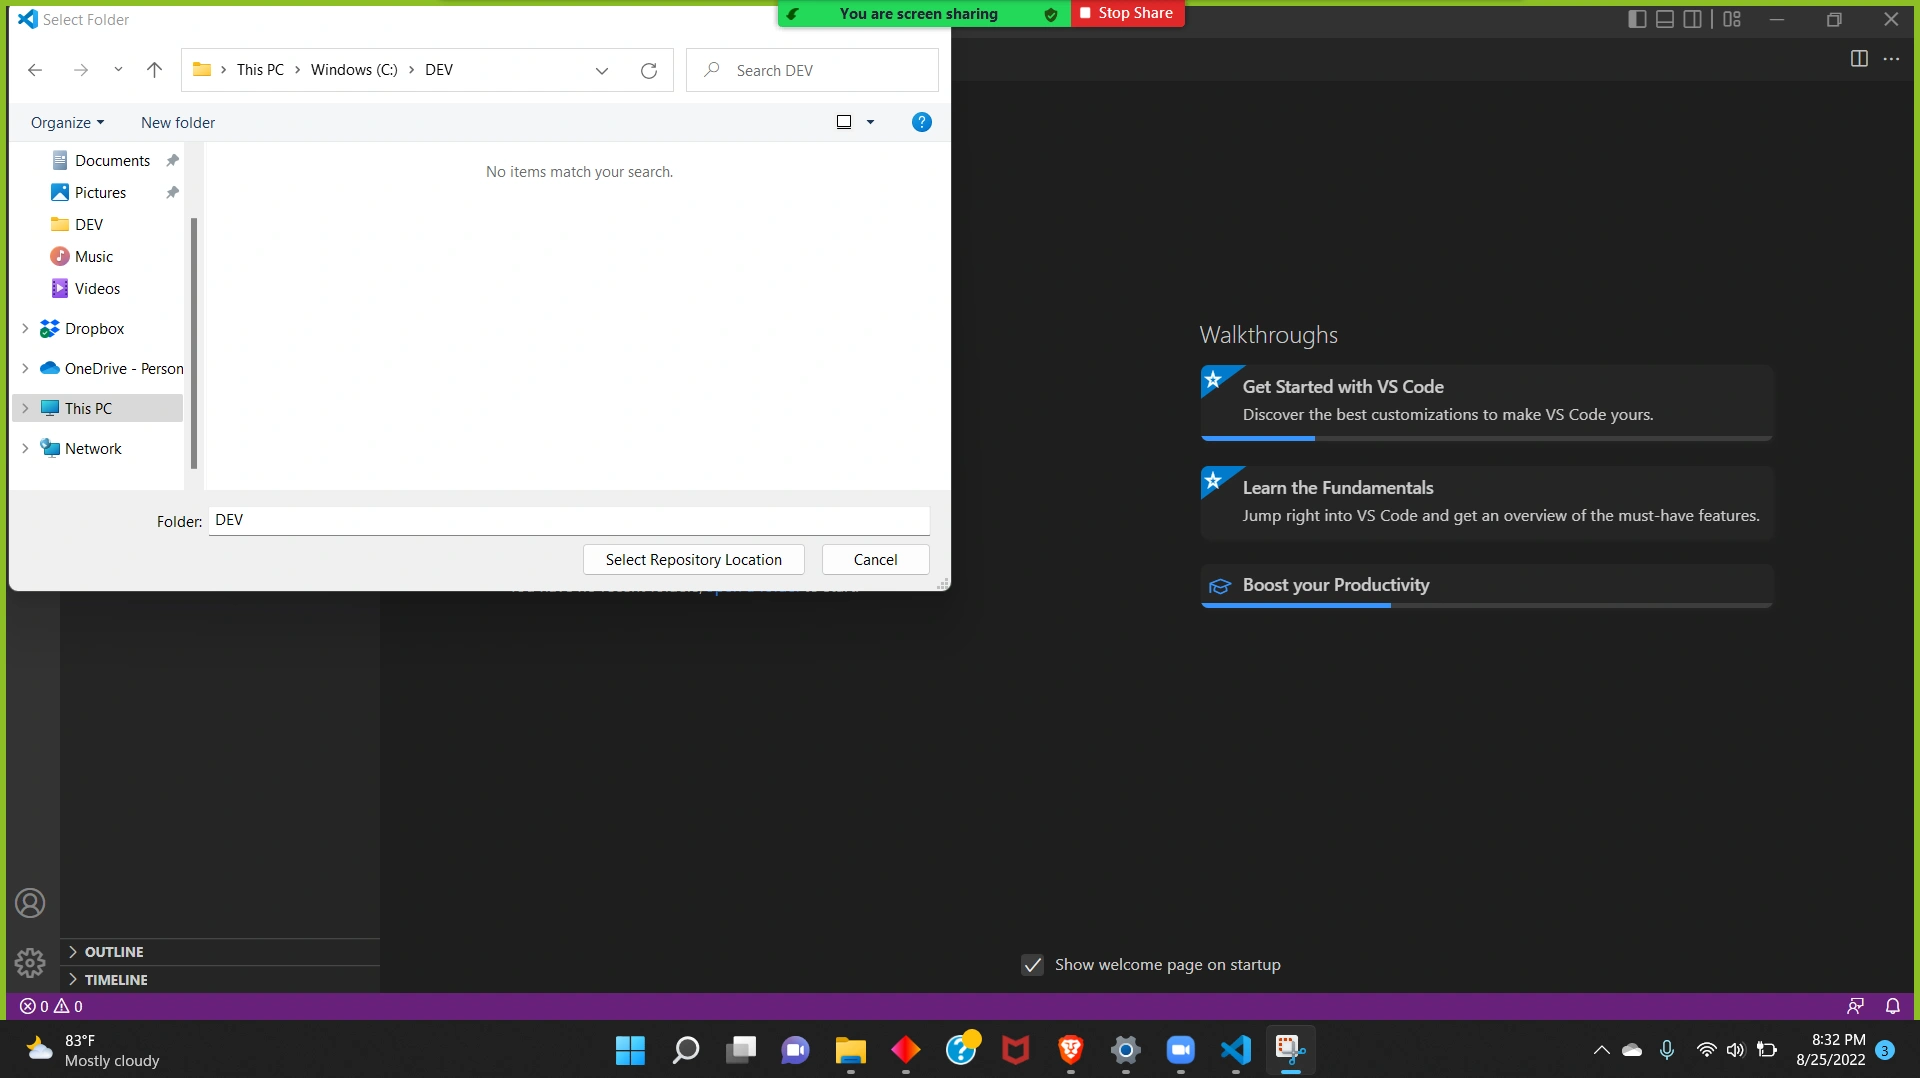Open the Customize Layout icon
The image size is (1920, 1078).
(x=1732, y=19)
